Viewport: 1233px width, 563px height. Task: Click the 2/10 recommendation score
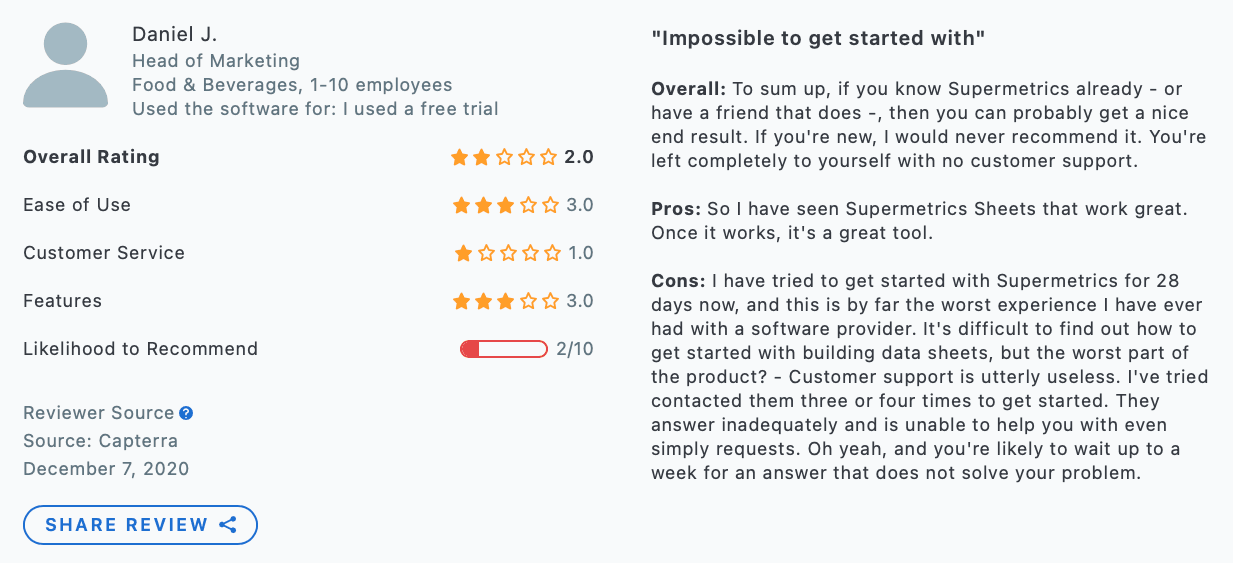[x=575, y=349]
